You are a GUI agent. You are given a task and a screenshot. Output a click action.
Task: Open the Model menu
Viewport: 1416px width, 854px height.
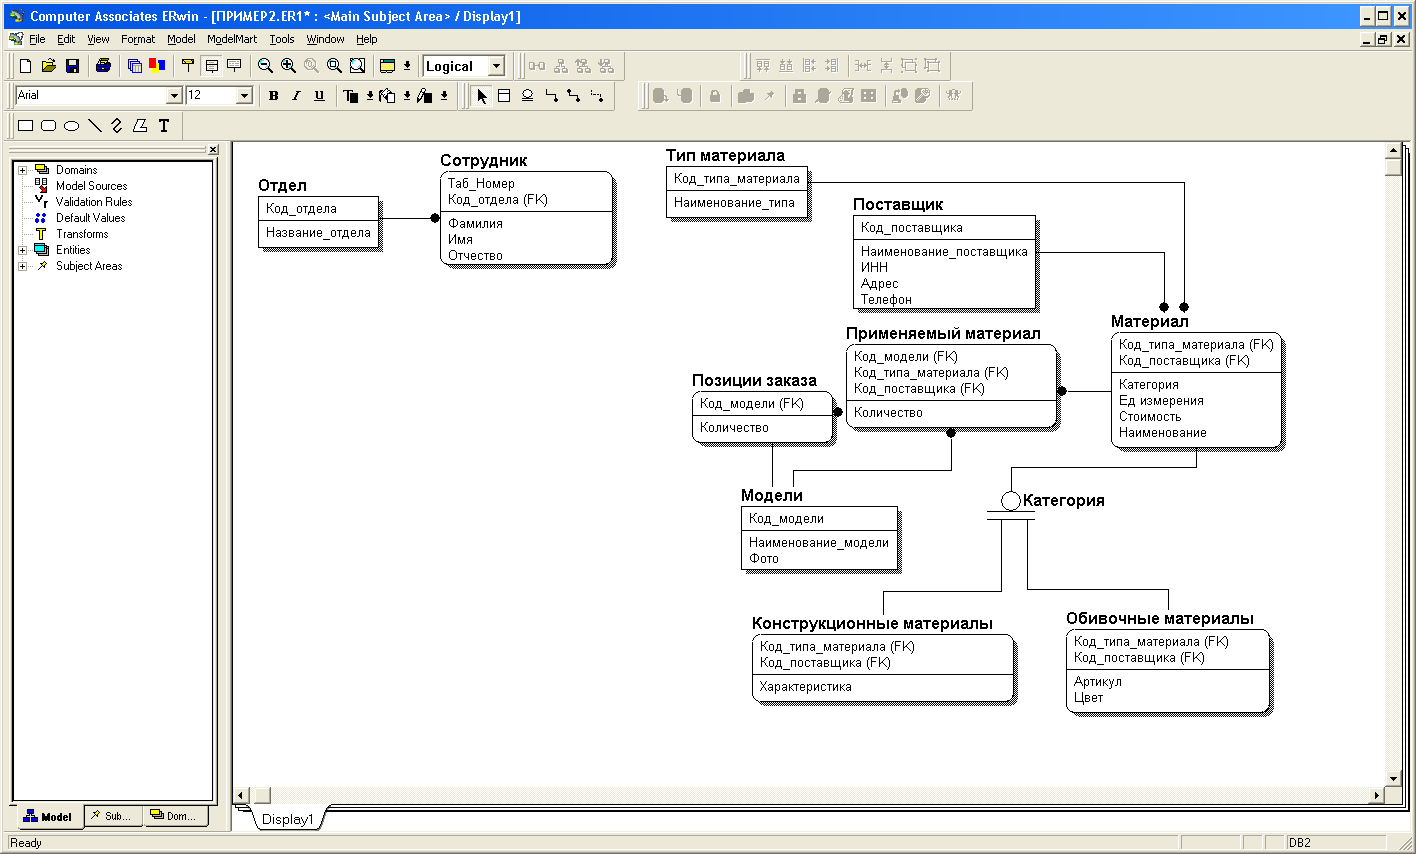[181, 39]
